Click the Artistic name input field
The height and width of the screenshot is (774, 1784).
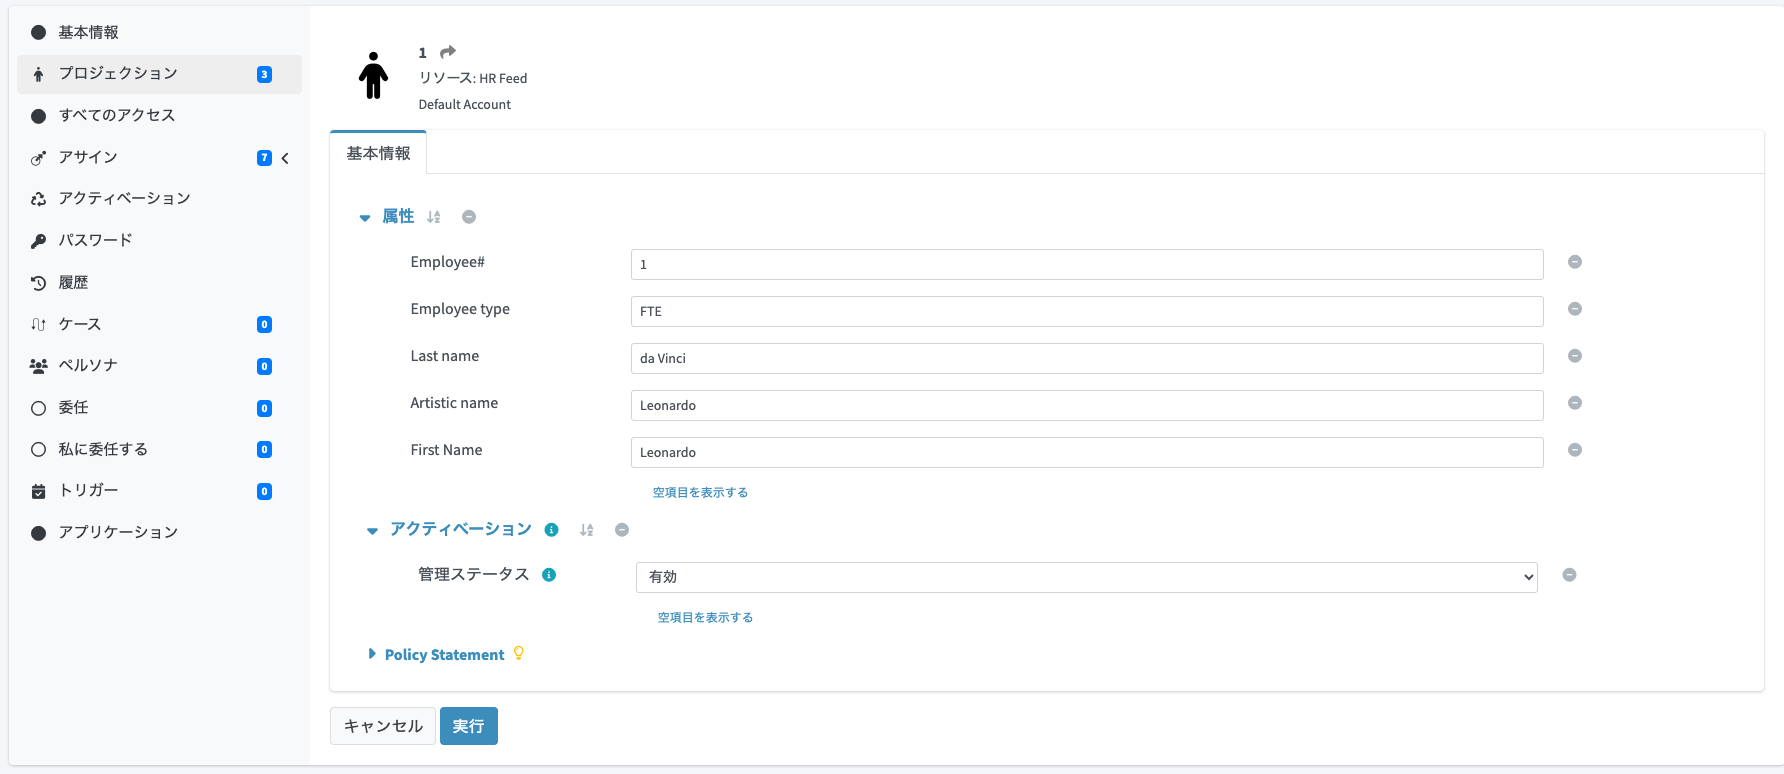(x=1087, y=405)
